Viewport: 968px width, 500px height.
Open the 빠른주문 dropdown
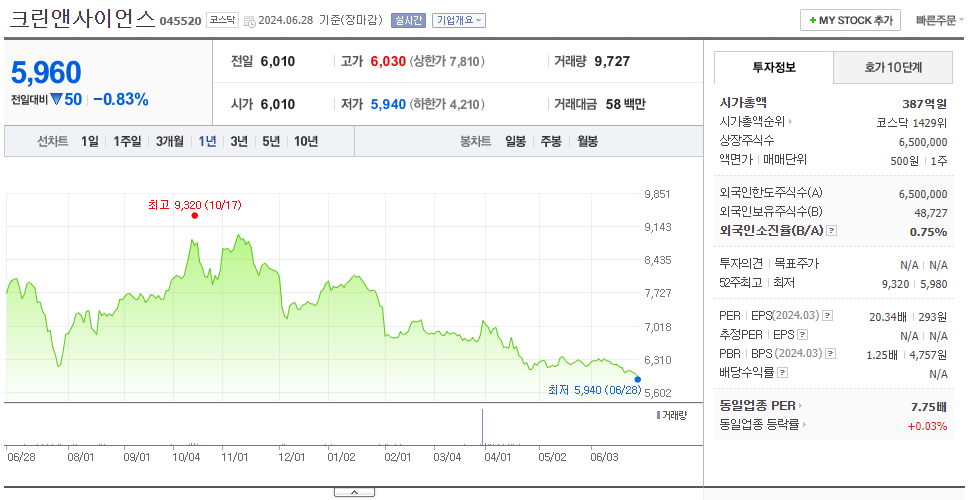(x=940, y=20)
